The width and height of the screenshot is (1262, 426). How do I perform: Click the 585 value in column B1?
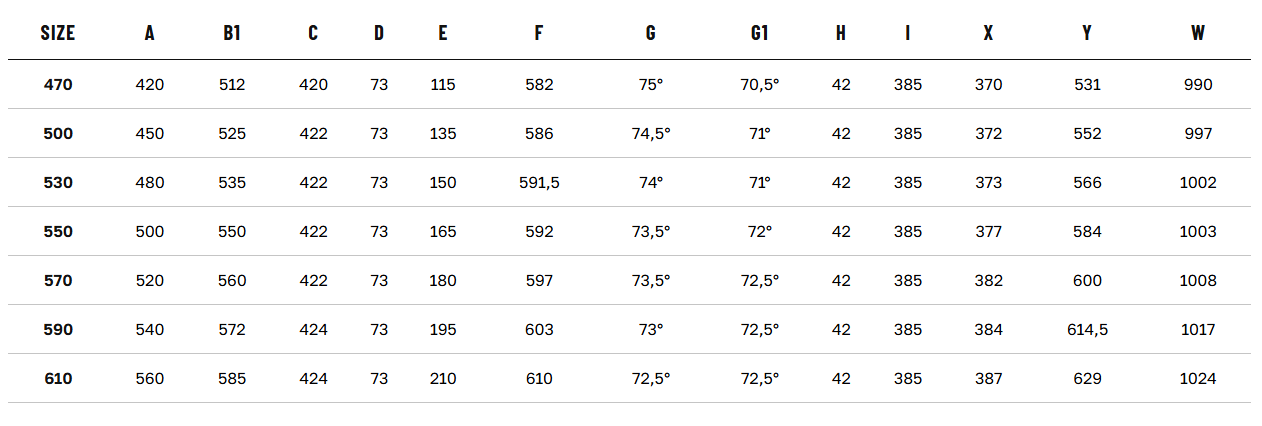coord(232,379)
